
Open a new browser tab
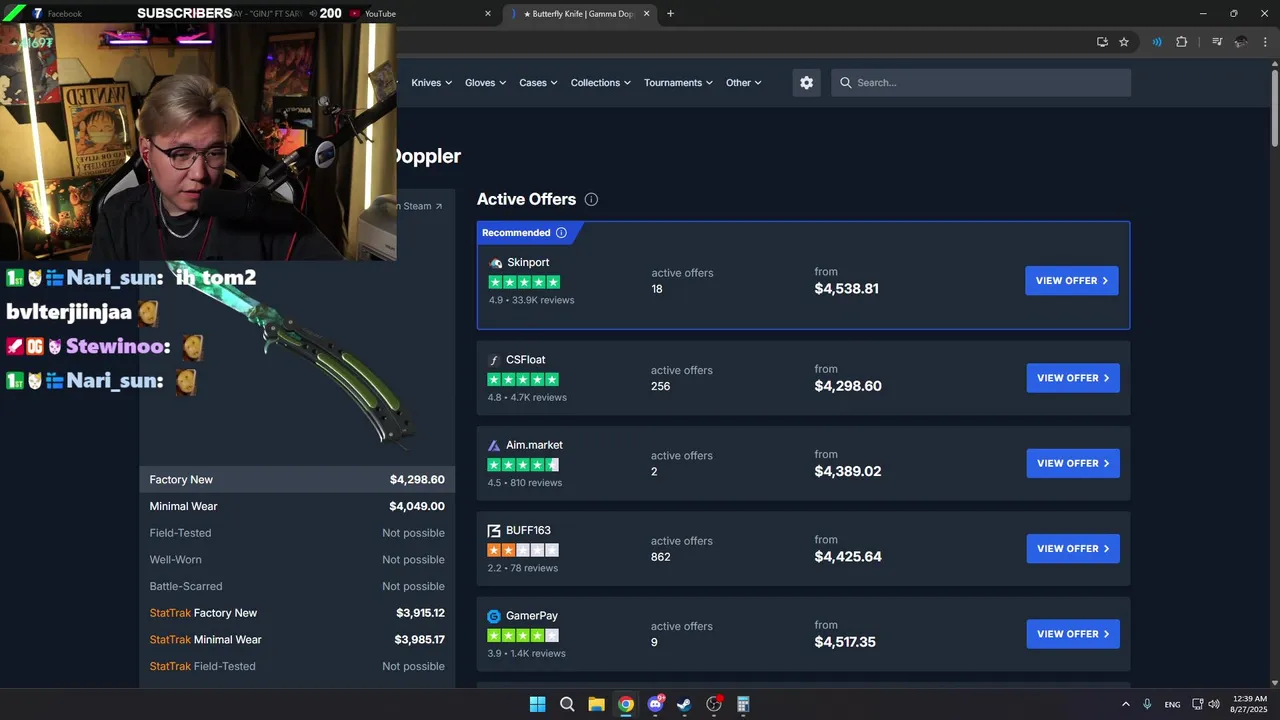click(670, 14)
